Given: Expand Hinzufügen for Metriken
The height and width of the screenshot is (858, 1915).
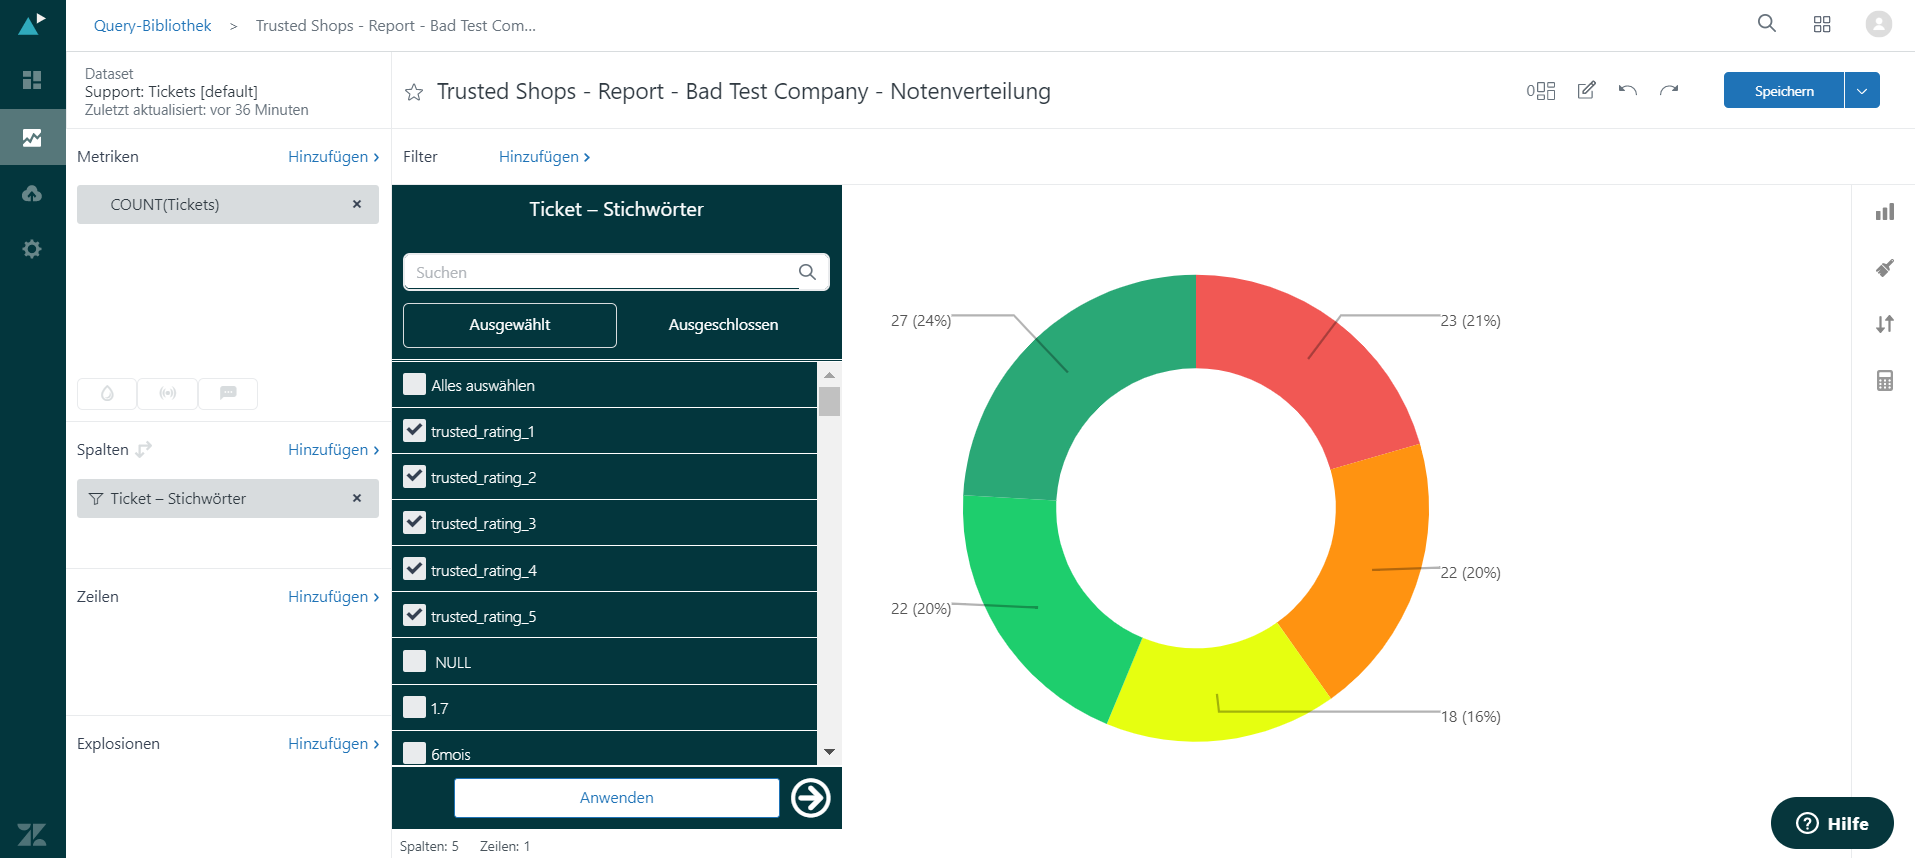Looking at the screenshot, I should pyautogui.click(x=333, y=157).
